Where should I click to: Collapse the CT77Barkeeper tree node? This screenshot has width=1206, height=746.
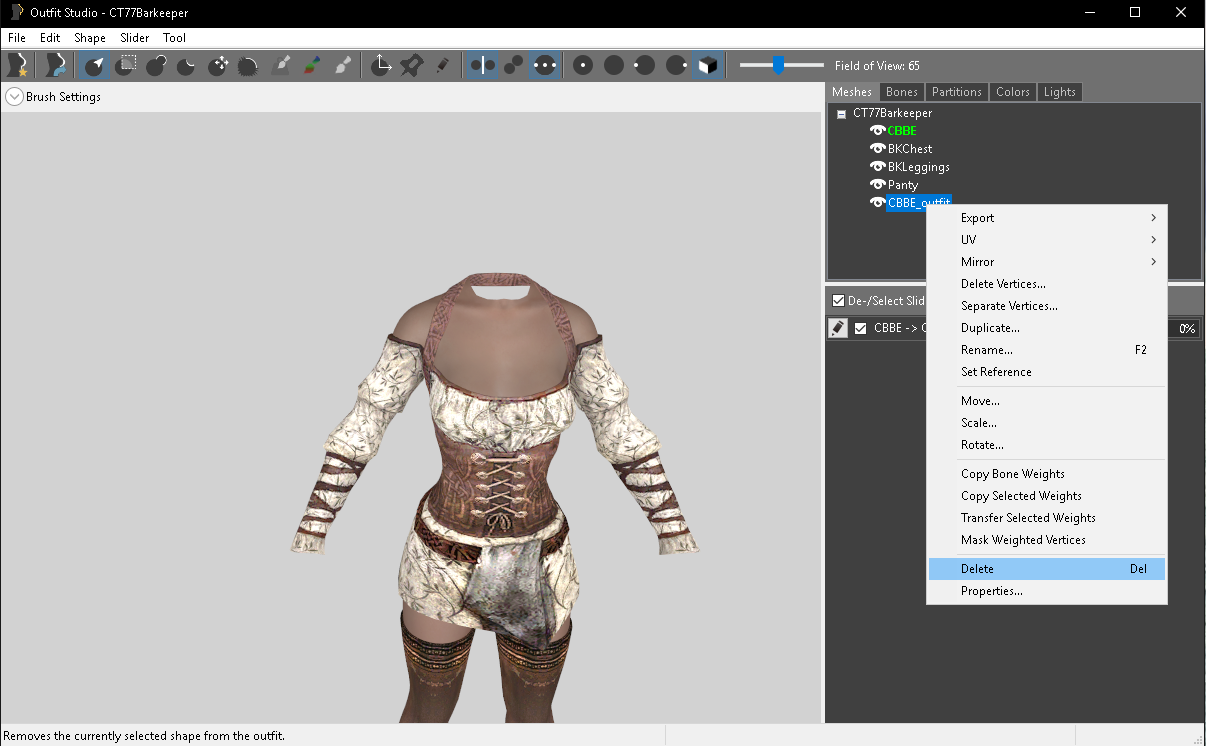[842, 114]
